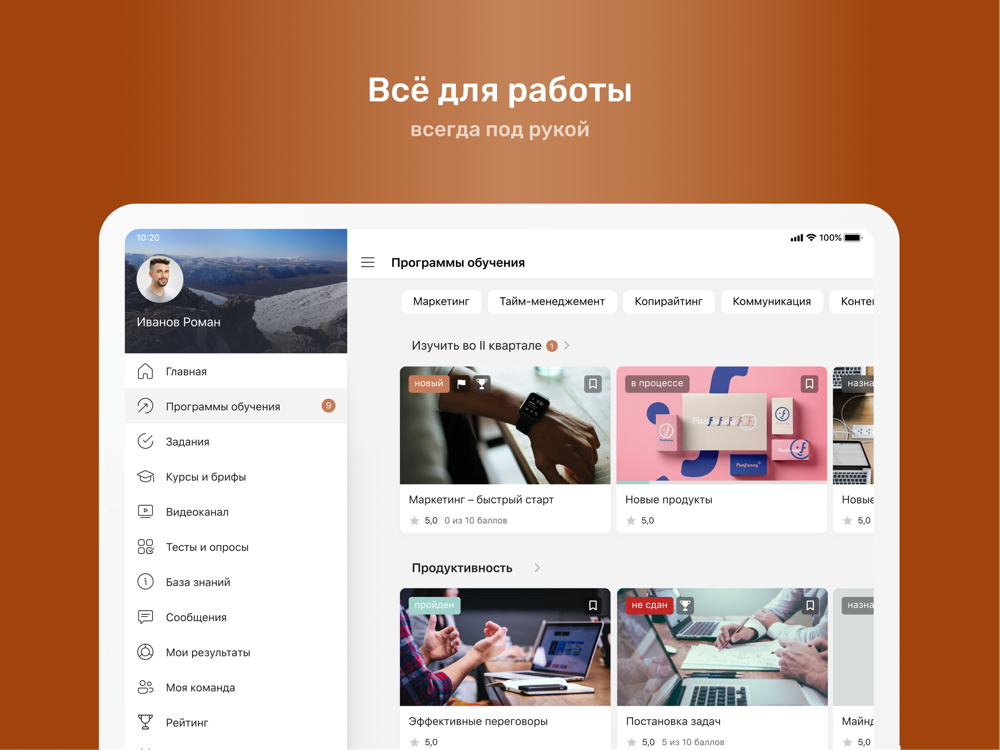The width and height of the screenshot is (1000, 750).
Task: Open Курсы и брифы menu item
Action: tap(236, 476)
